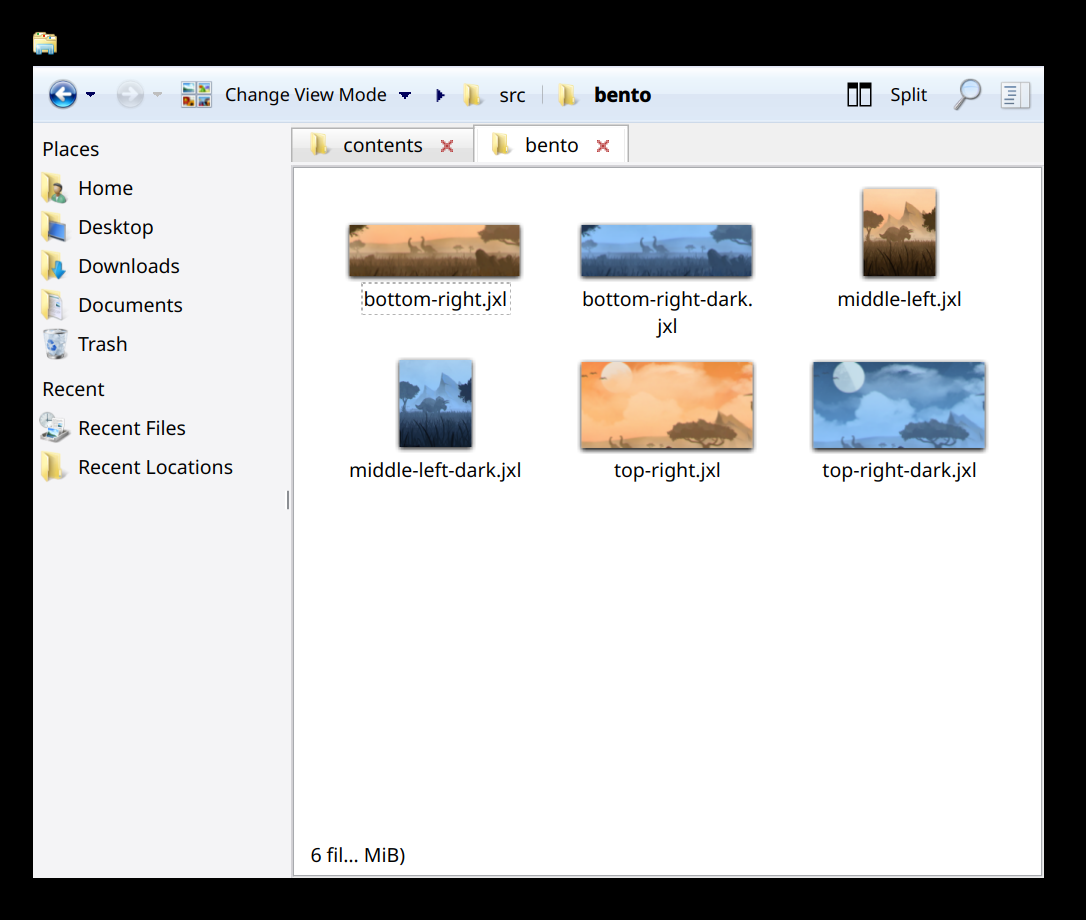Click the blue Back navigation arrow
This screenshot has height=920, width=1086.
tap(62, 94)
